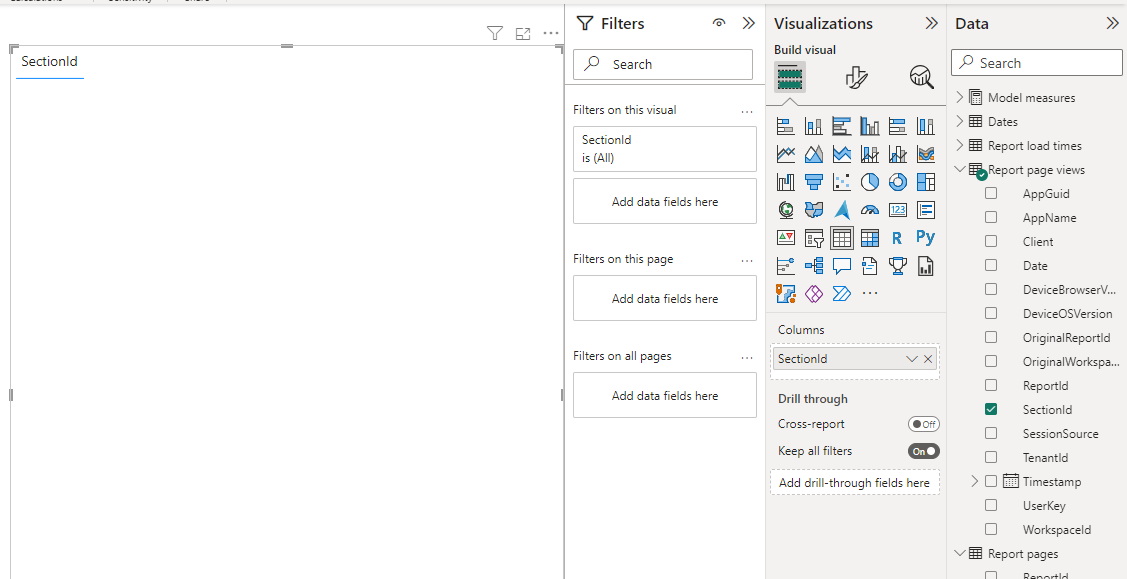Check the UserKey field

(991, 505)
